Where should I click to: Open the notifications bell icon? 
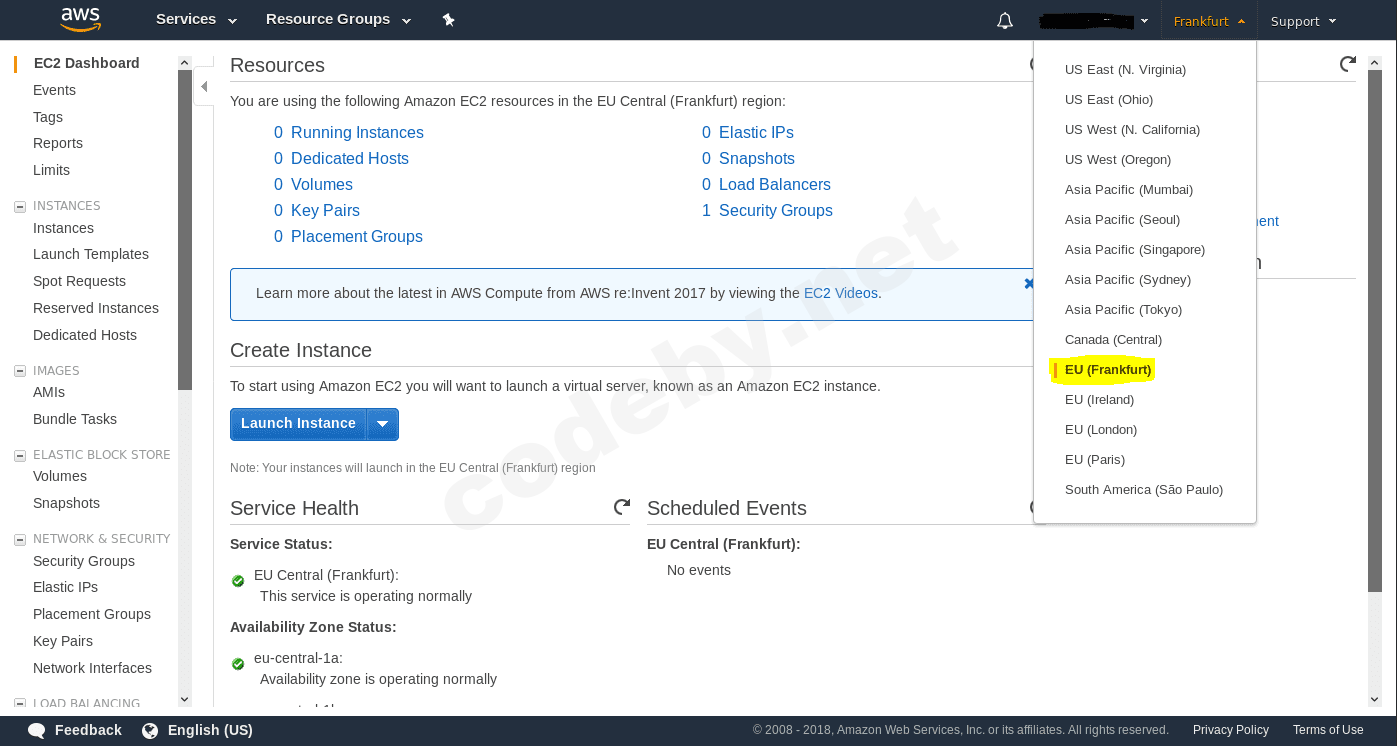click(1004, 19)
